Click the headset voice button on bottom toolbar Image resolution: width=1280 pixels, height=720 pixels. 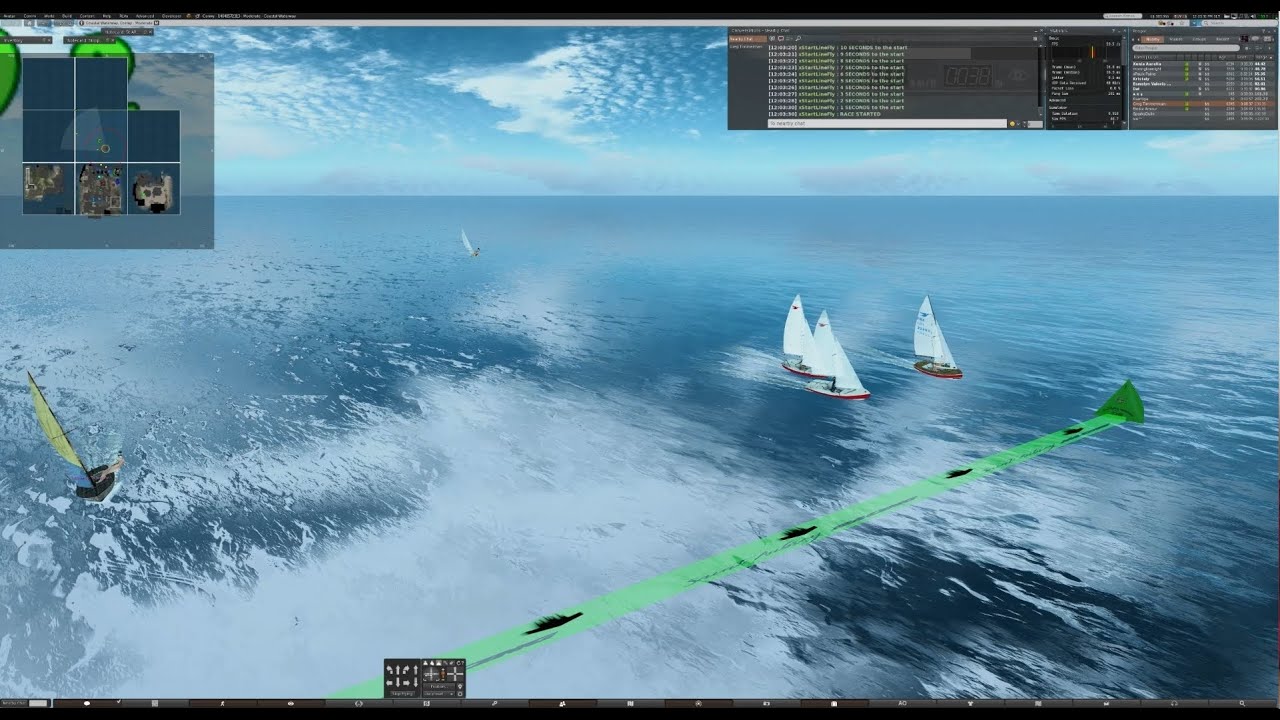[1174, 703]
